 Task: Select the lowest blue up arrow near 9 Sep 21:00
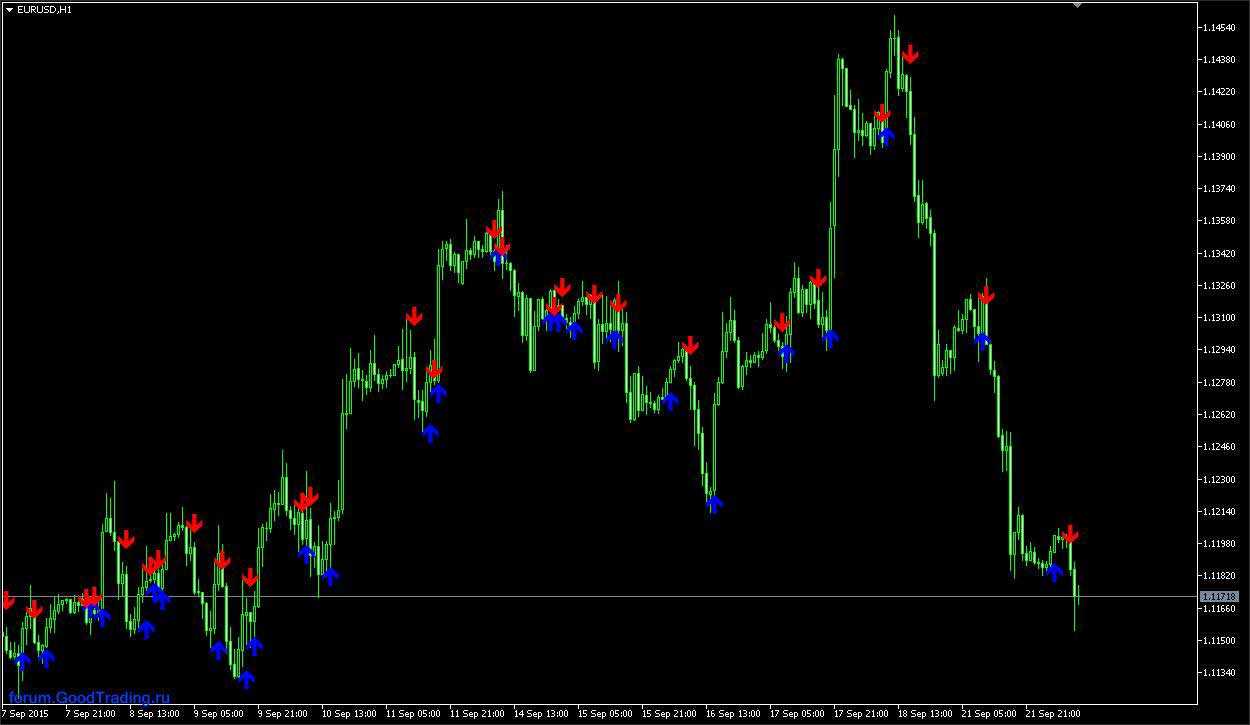click(x=246, y=679)
